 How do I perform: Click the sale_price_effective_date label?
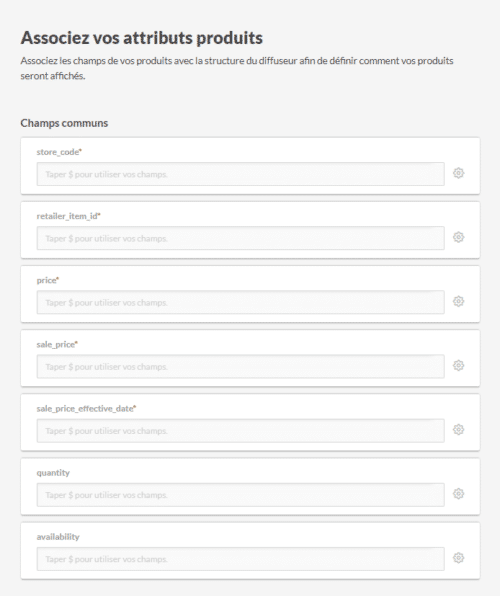coord(86,409)
